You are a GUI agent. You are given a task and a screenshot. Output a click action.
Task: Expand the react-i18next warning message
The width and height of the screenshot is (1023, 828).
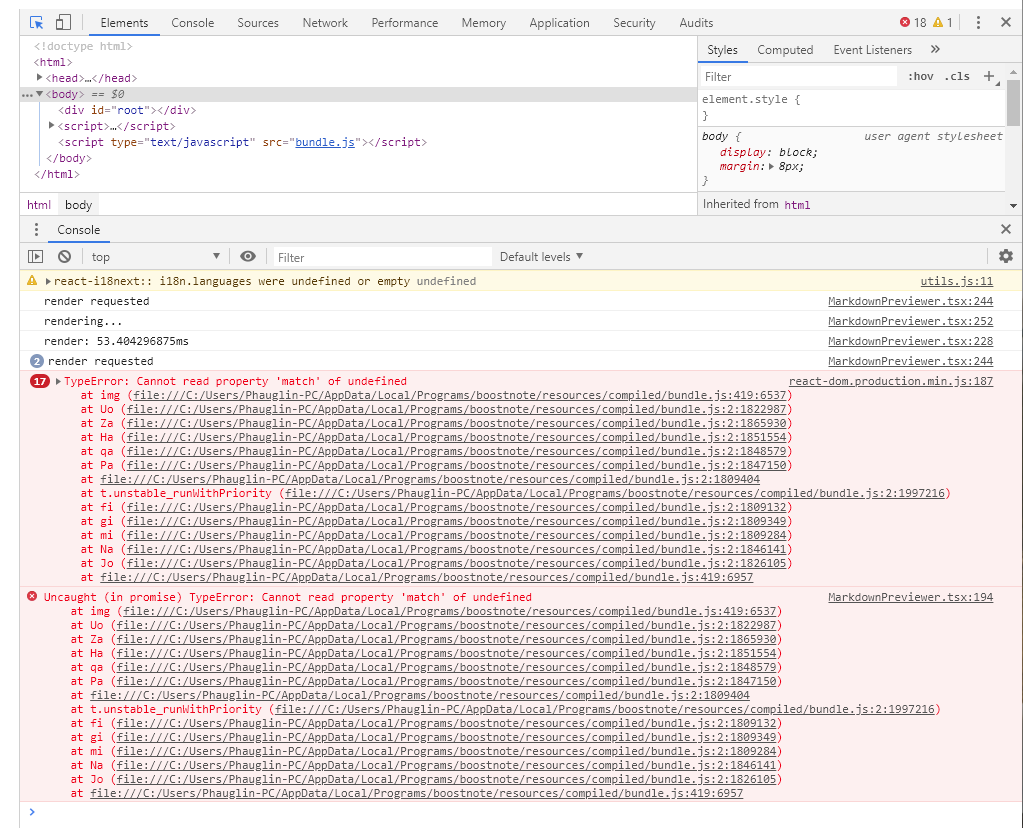pyautogui.click(x=48, y=281)
